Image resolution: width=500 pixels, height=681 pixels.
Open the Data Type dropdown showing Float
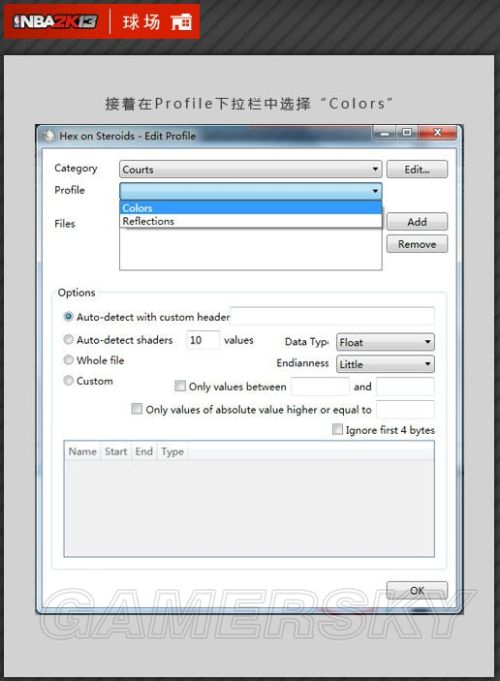click(x=385, y=342)
